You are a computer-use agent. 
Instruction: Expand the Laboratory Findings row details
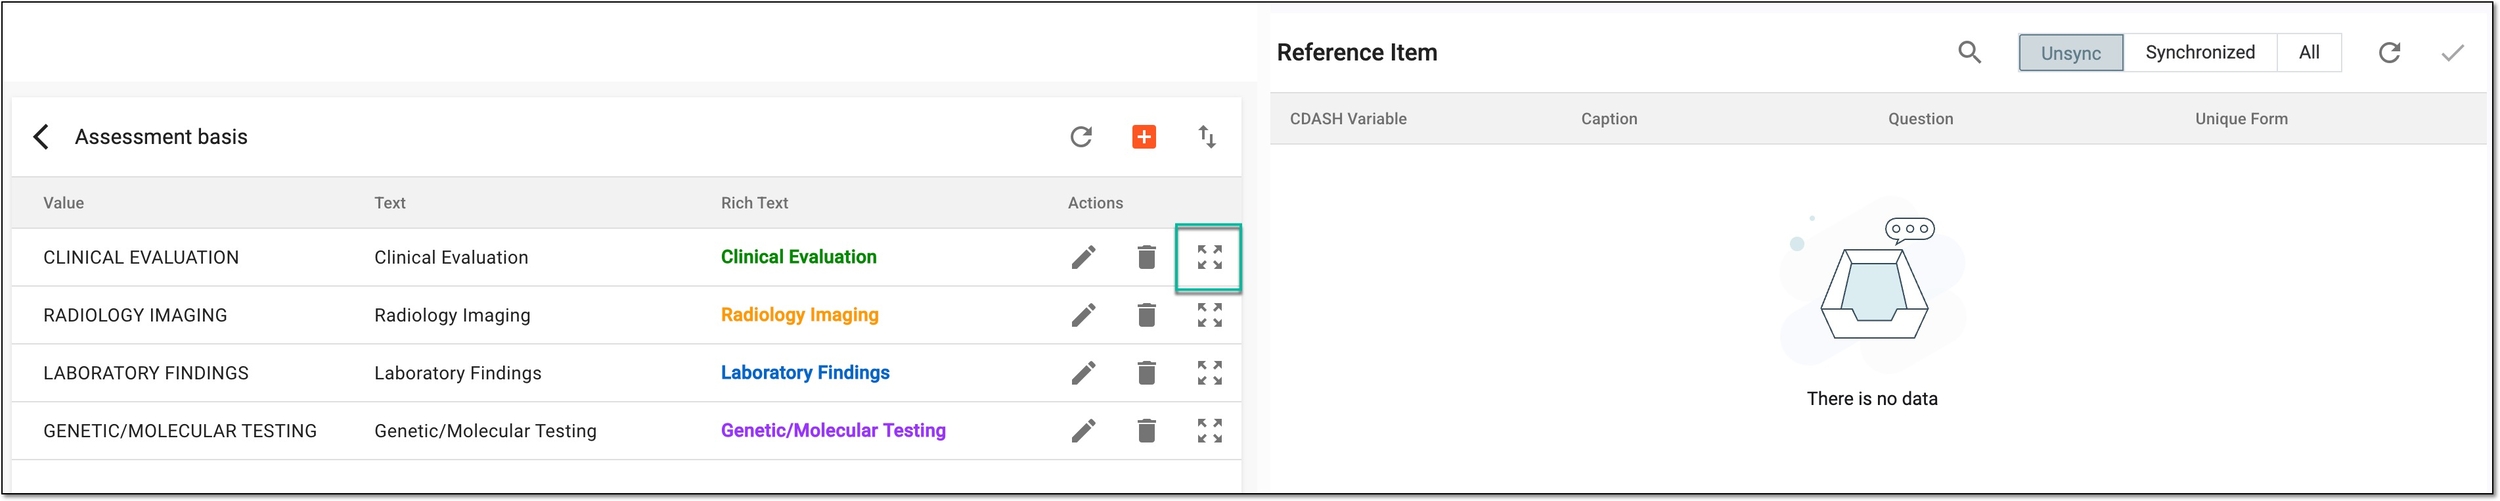coord(1209,373)
